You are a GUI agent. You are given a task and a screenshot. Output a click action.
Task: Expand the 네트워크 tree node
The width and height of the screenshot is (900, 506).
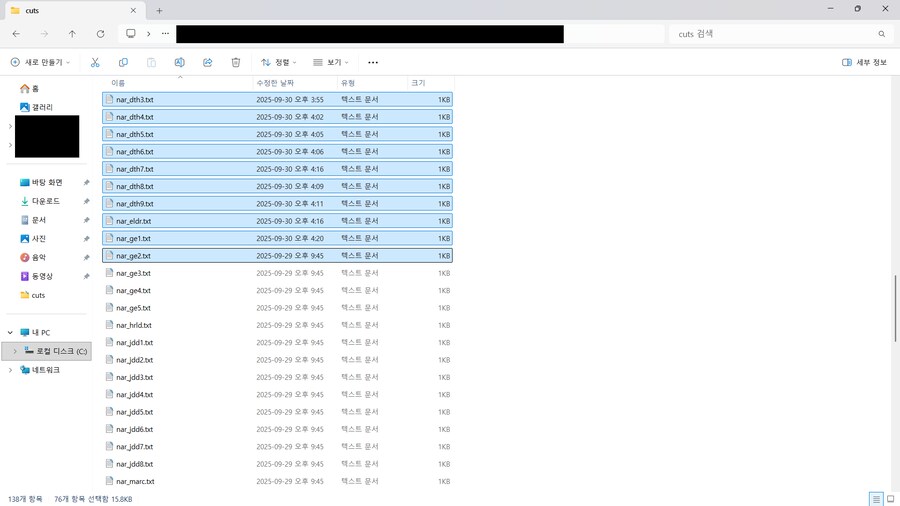(x=10, y=370)
